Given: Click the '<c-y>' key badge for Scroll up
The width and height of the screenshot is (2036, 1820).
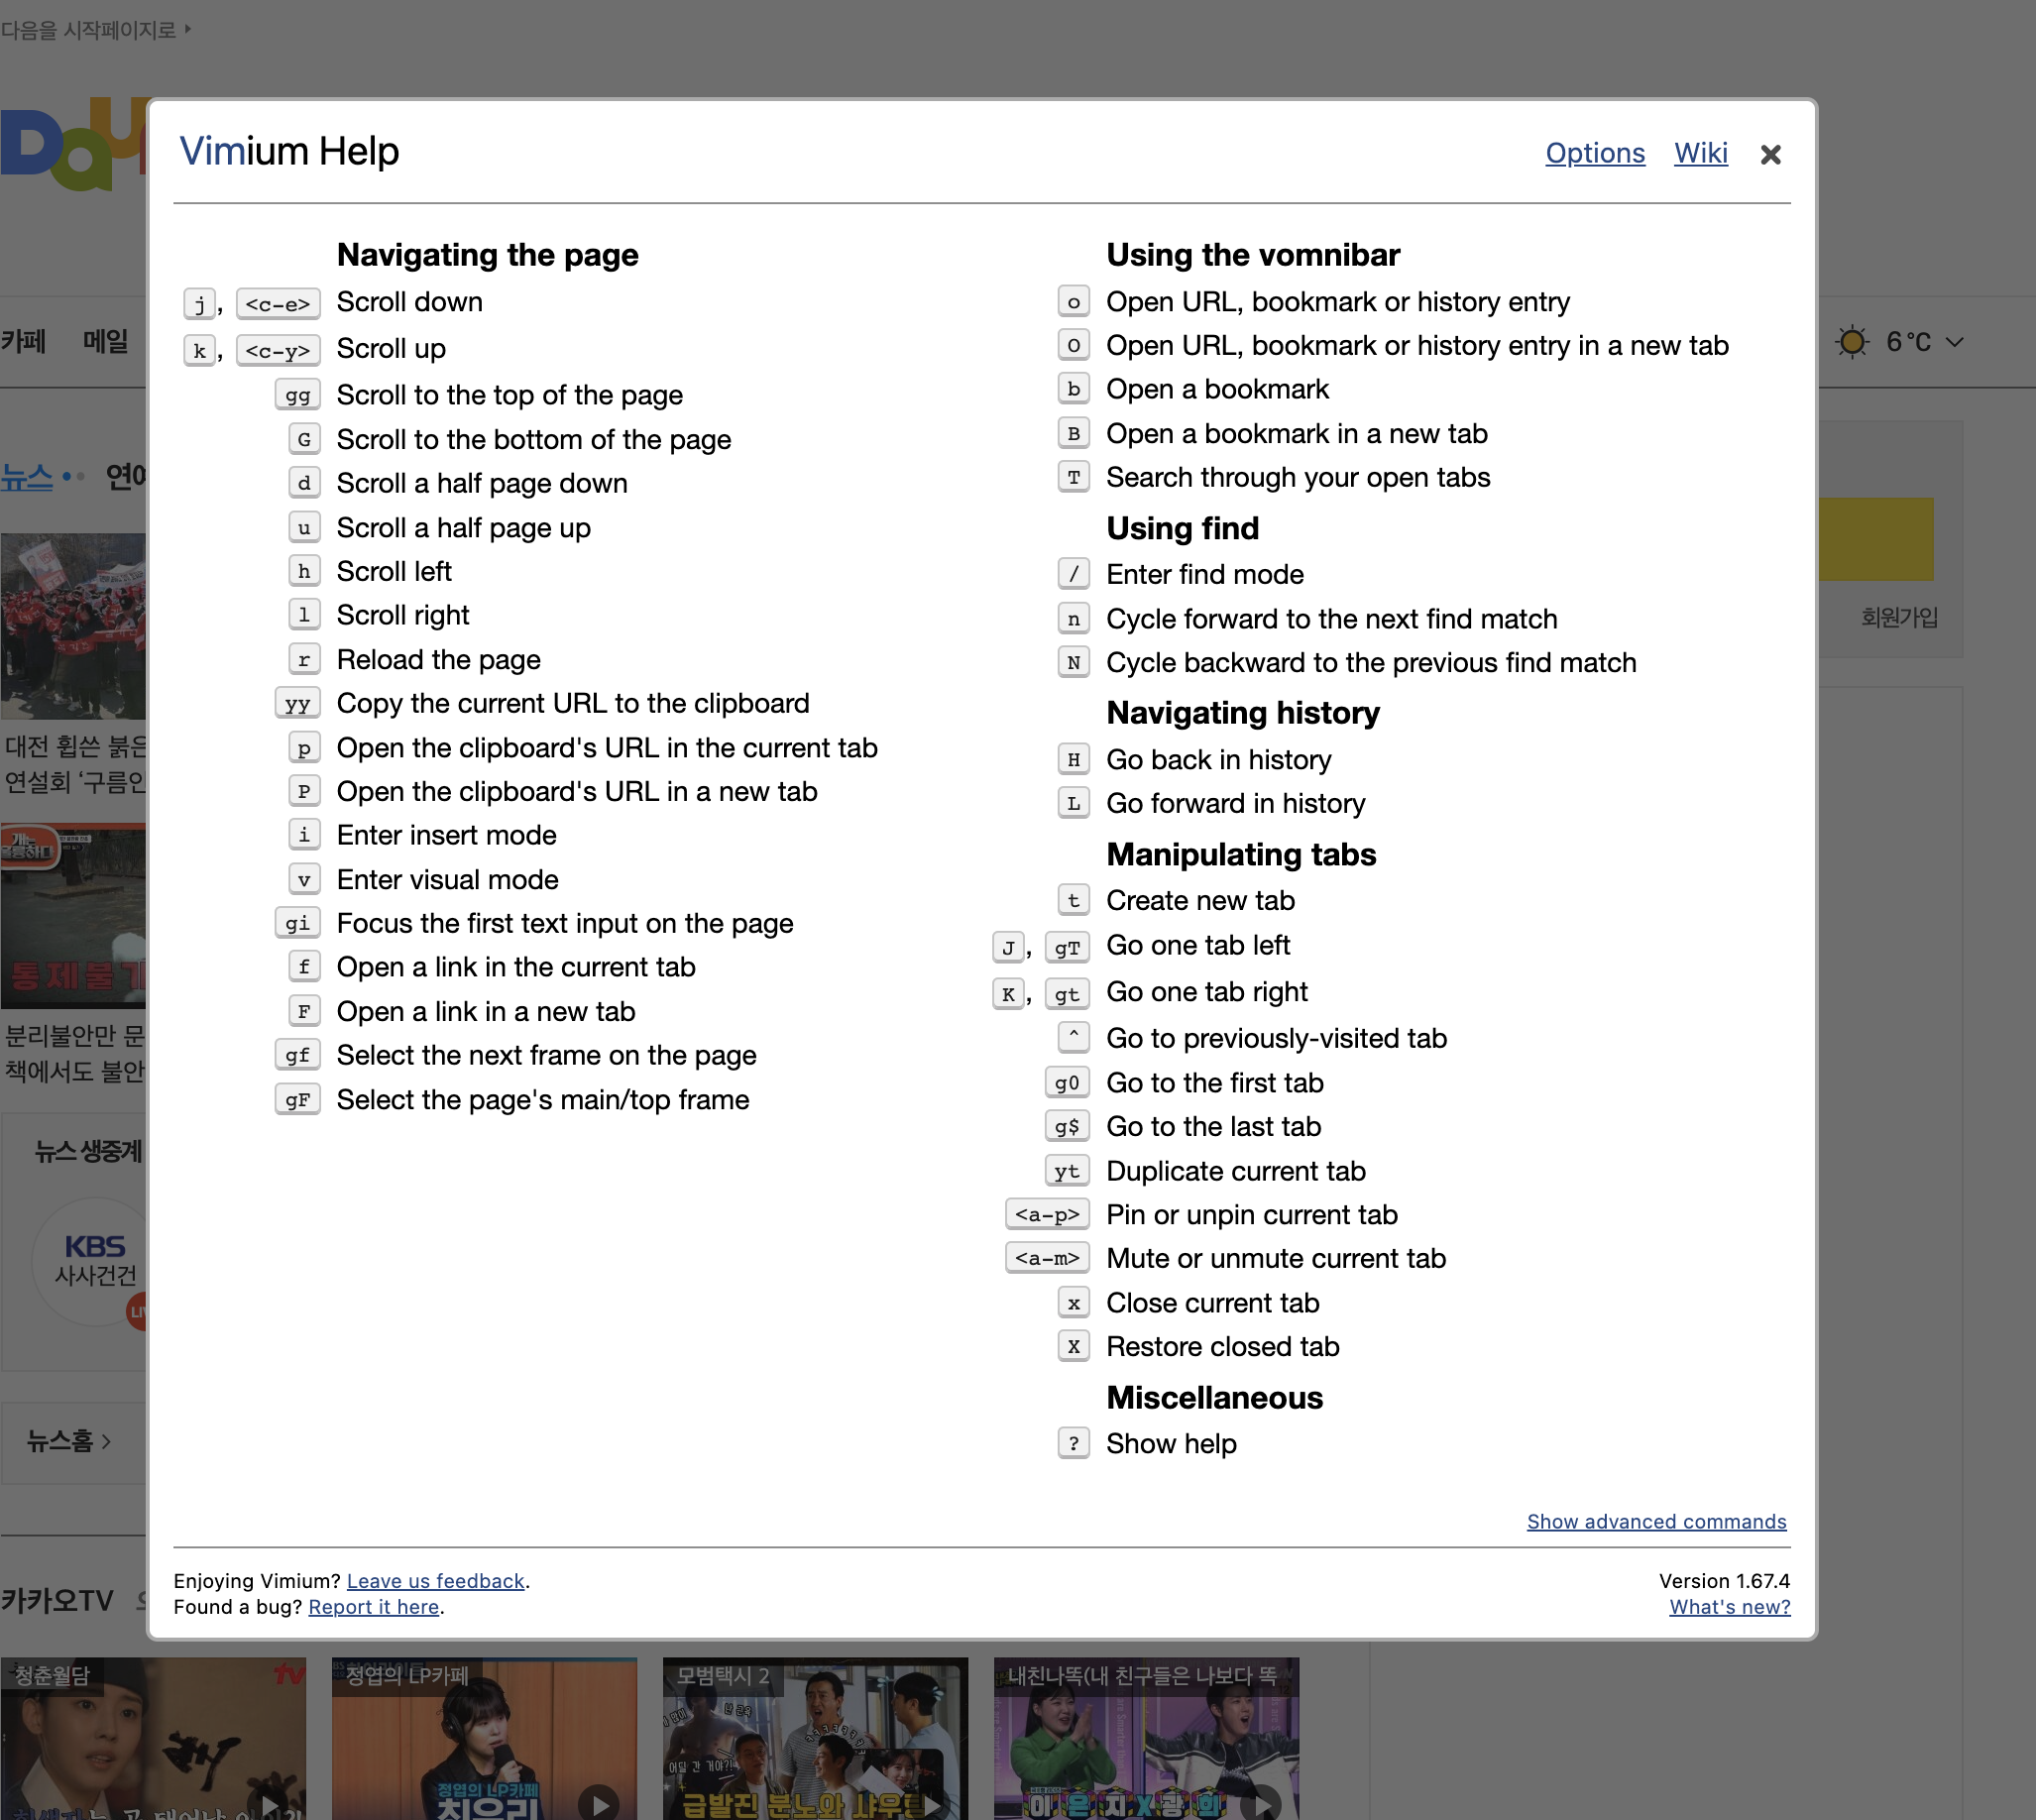Looking at the screenshot, I should click(278, 350).
